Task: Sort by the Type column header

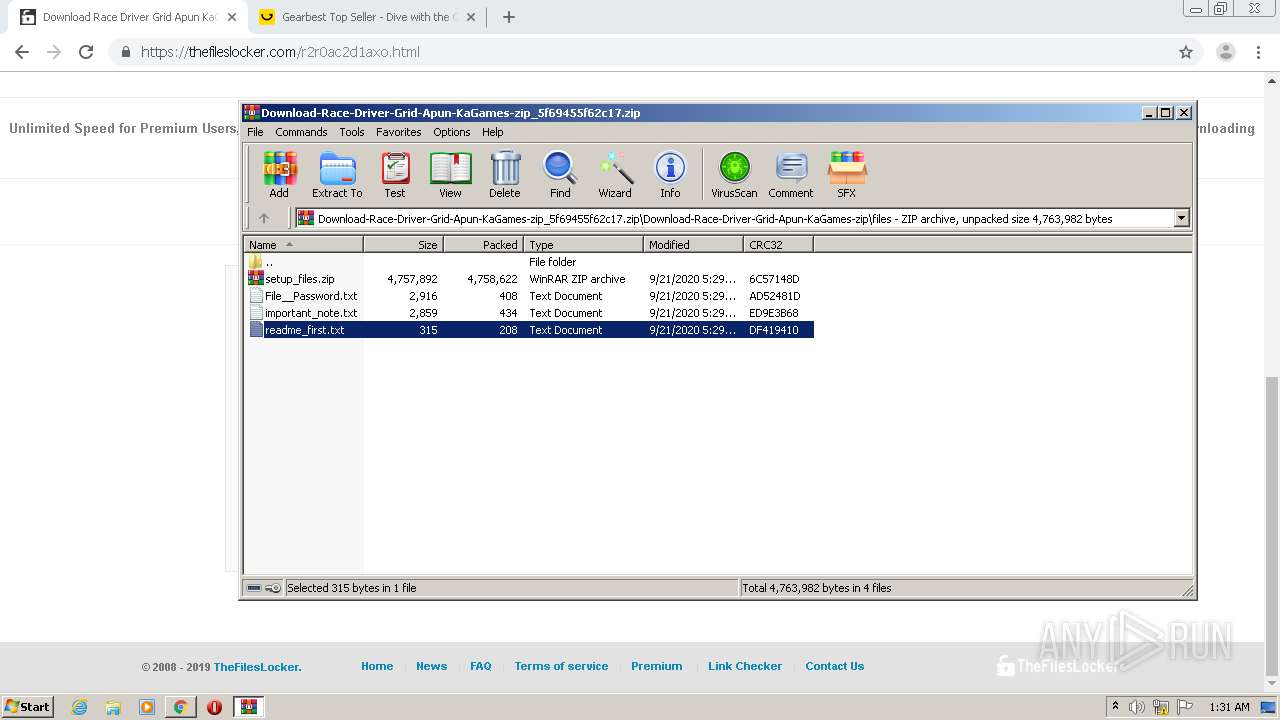Action: (583, 244)
